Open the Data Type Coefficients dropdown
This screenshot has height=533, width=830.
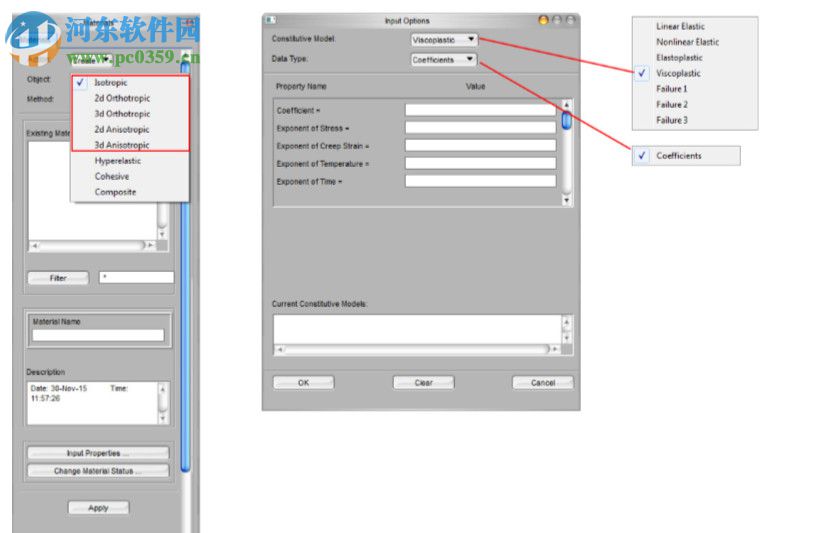(444, 60)
